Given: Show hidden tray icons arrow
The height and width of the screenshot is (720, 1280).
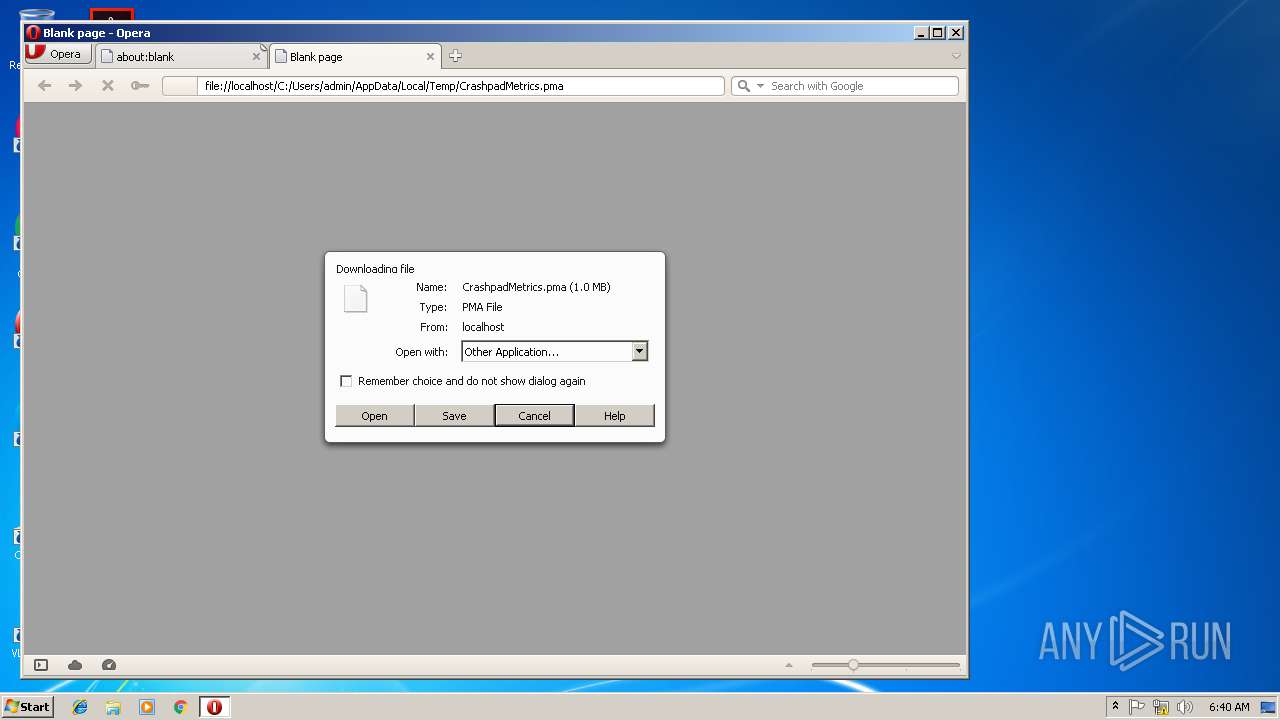Looking at the screenshot, I should [1115, 707].
